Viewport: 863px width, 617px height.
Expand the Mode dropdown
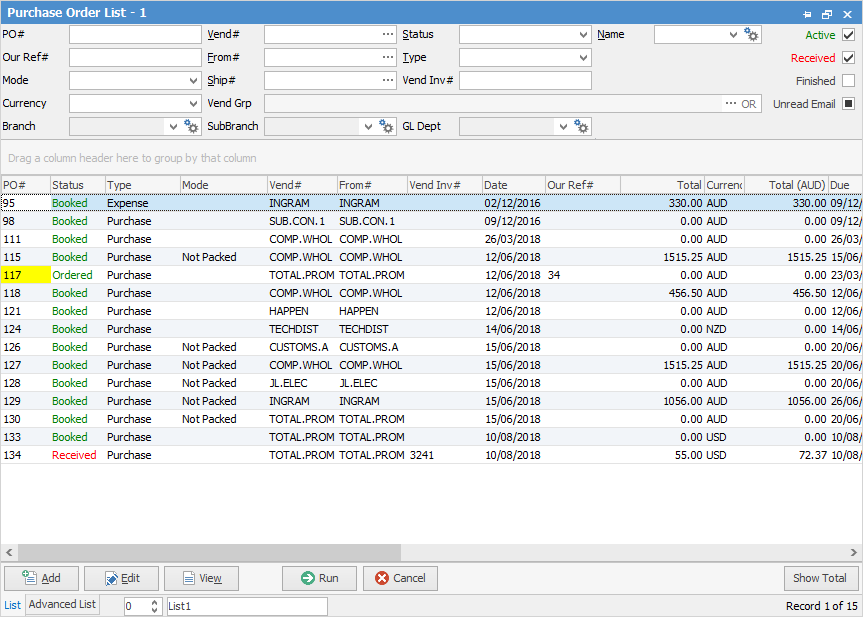click(x=193, y=81)
